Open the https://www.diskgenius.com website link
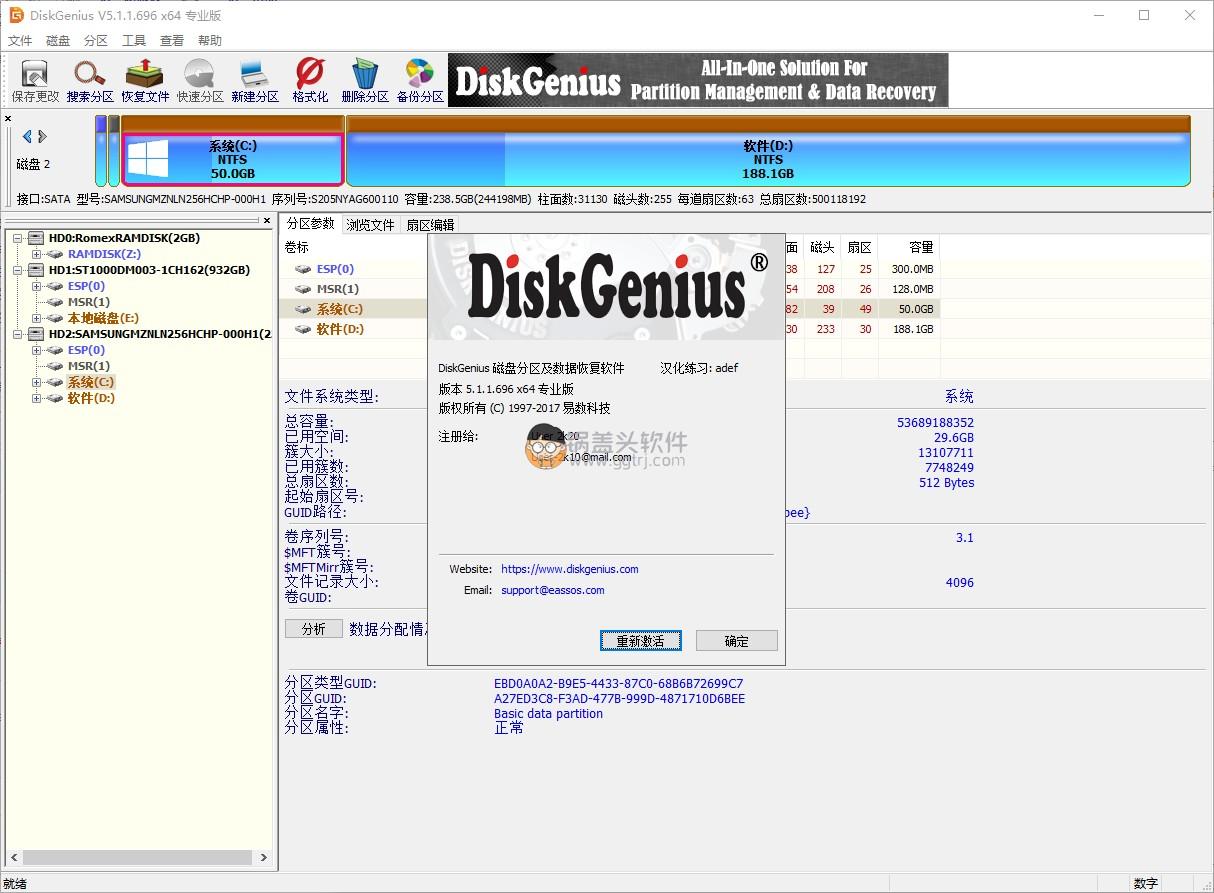This screenshot has width=1214, height=893. (569, 569)
